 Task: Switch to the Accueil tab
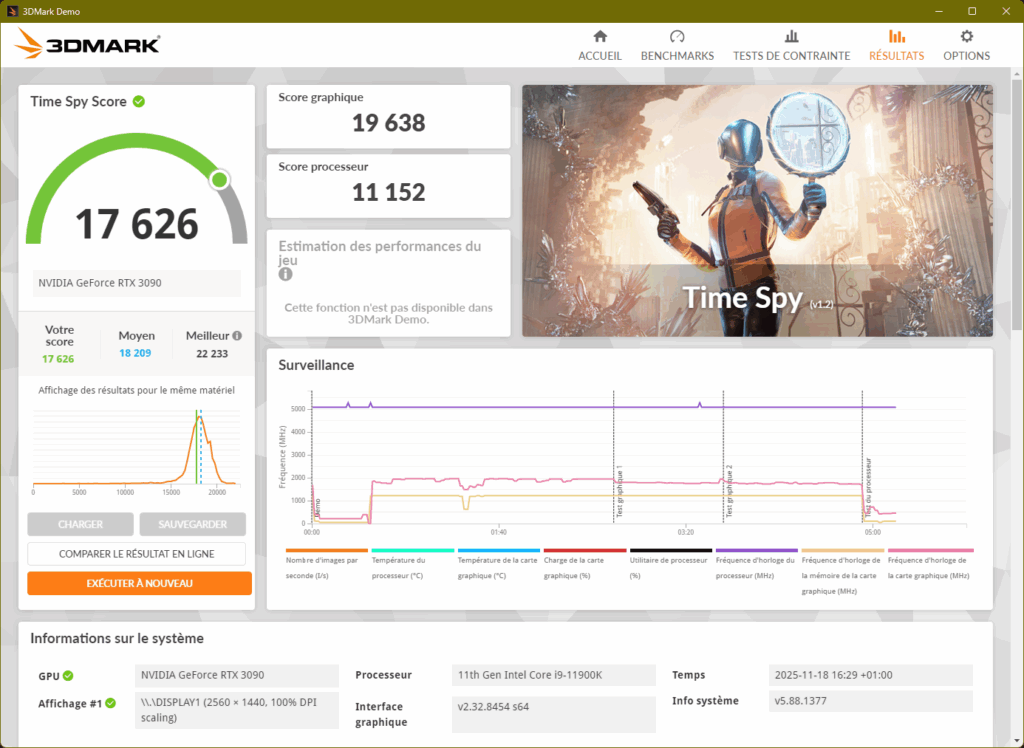tap(599, 38)
